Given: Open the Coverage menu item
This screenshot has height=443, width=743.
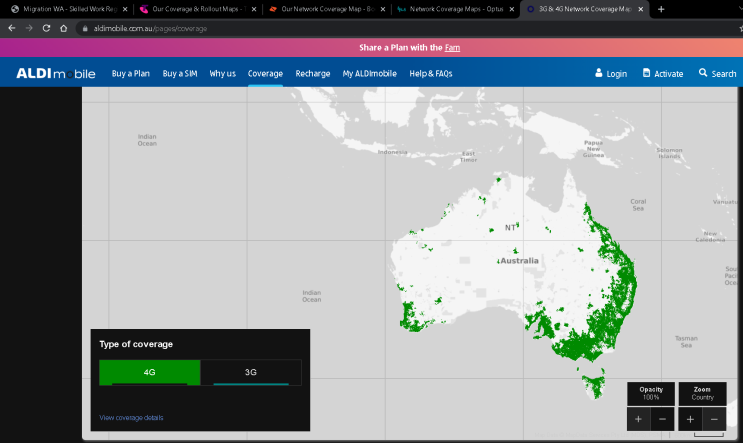Looking at the screenshot, I should (265, 73).
